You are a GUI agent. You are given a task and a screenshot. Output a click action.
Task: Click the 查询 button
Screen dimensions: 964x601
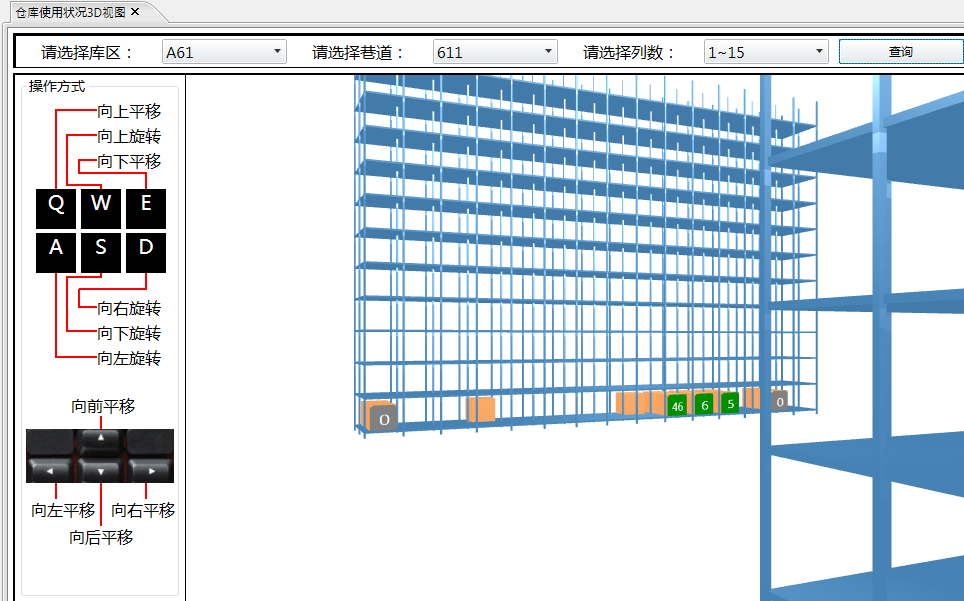click(x=901, y=52)
